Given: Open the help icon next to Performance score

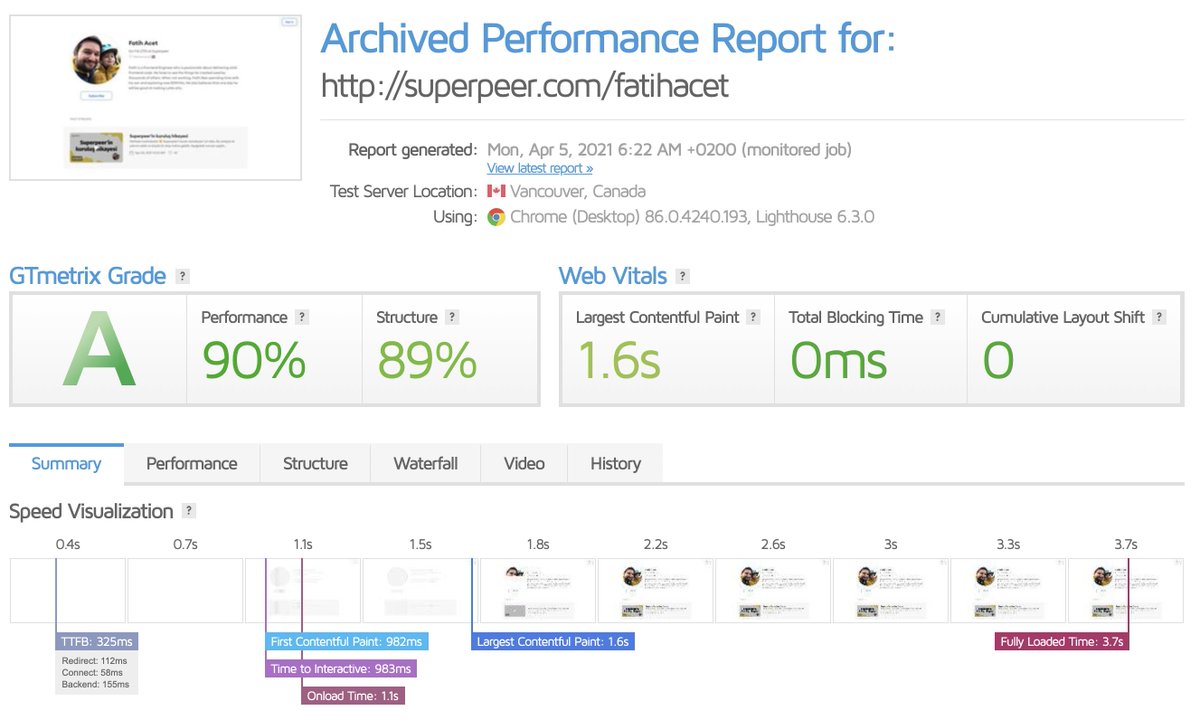Looking at the screenshot, I should point(302,317).
